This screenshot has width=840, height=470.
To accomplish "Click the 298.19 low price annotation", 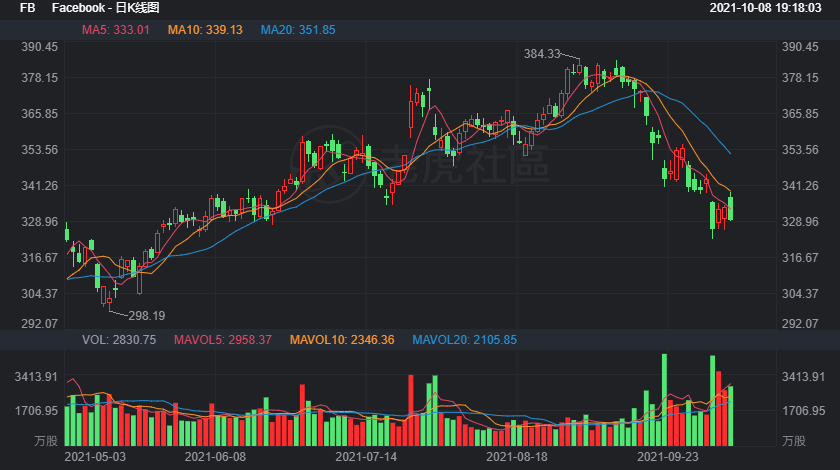I will tap(147, 316).
